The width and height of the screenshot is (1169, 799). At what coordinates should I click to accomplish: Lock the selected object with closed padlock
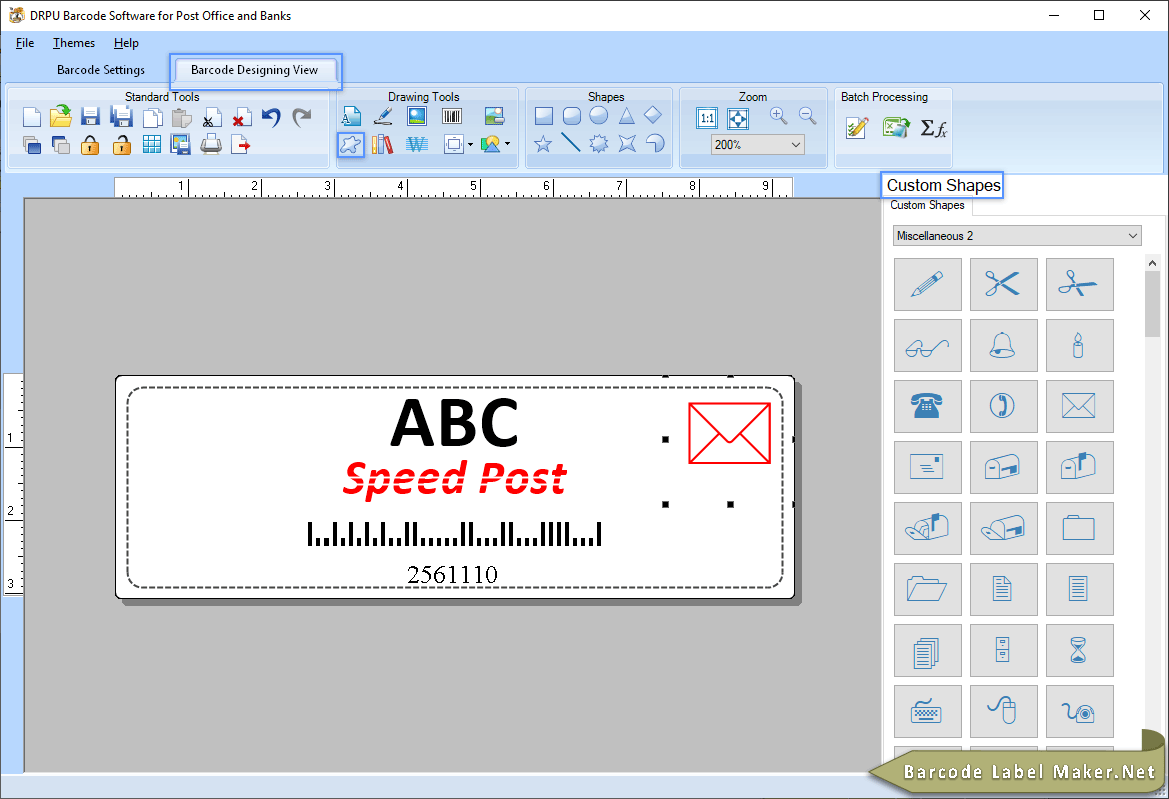90,145
